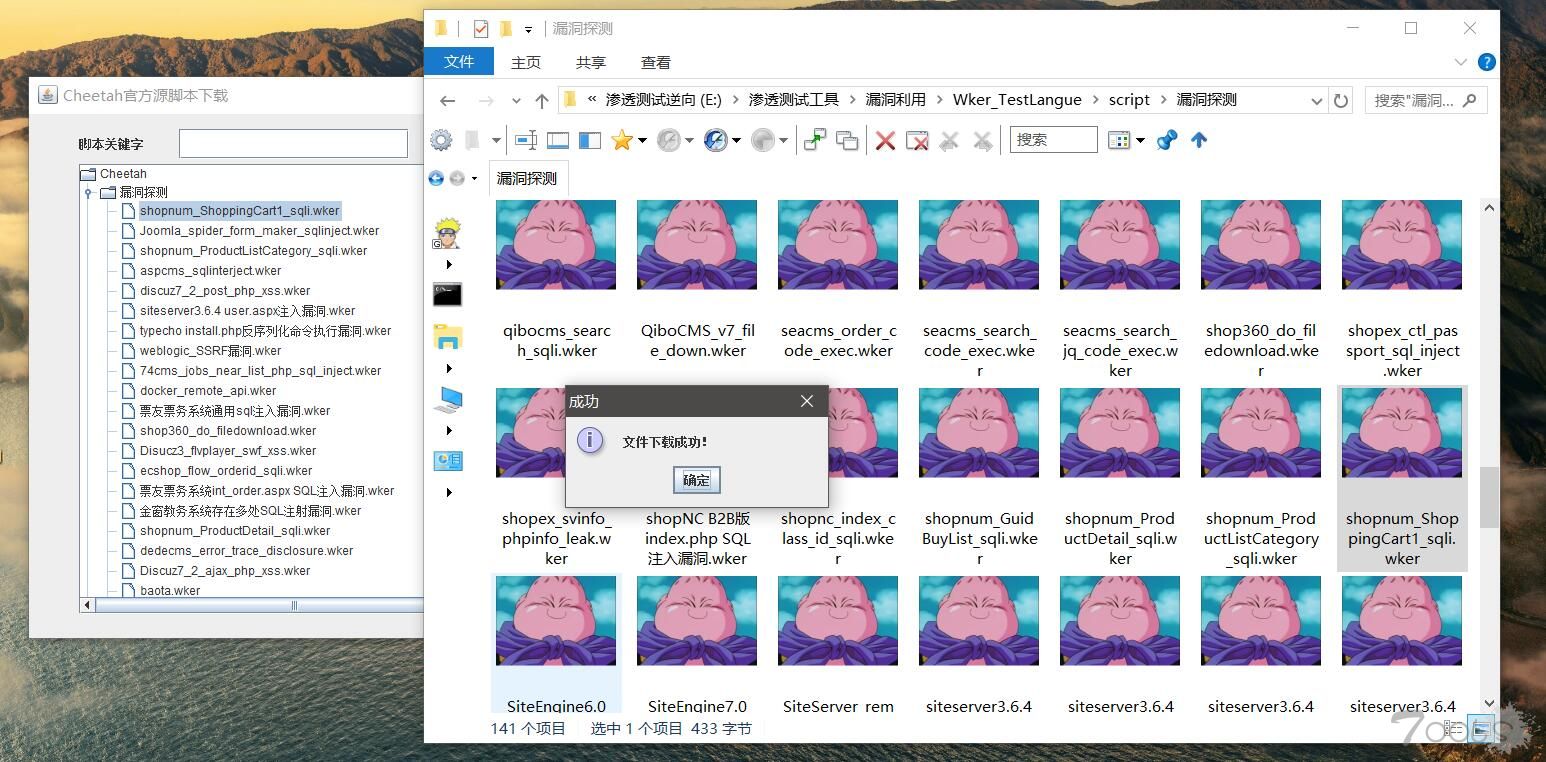This screenshot has width=1546, height=762.
Task: Click 确定 in the success dialog
Action: pos(696,480)
